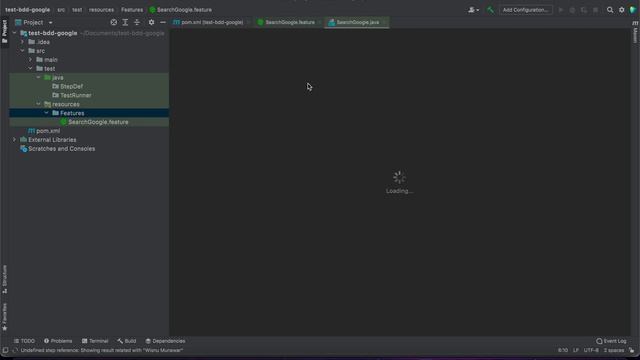Screen dimensions: 640x360
Task: Open the Dependencies tool window
Action: [165, 341]
